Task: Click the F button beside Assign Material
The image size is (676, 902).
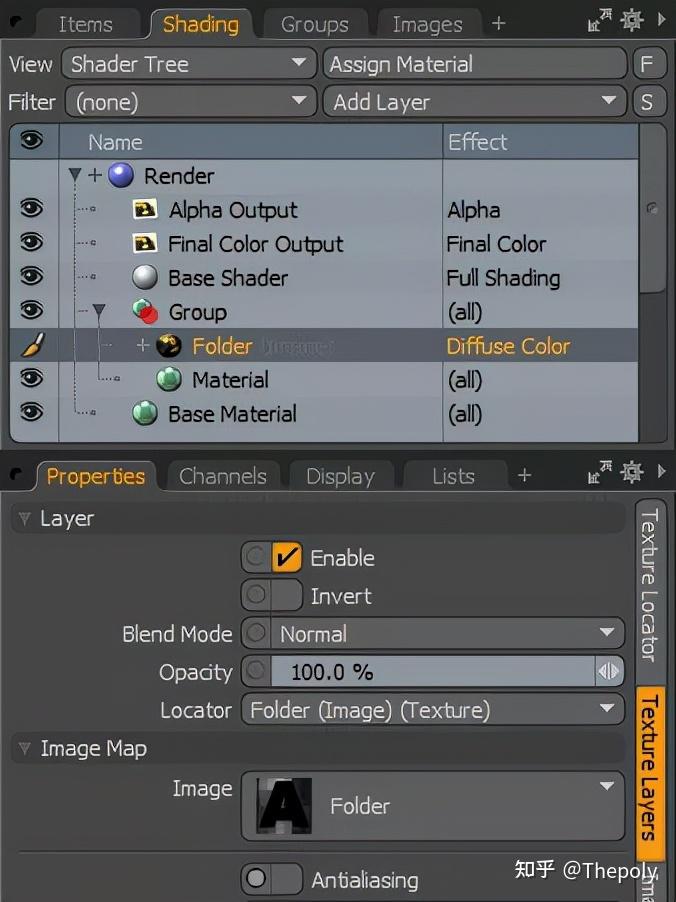Action: pos(648,64)
